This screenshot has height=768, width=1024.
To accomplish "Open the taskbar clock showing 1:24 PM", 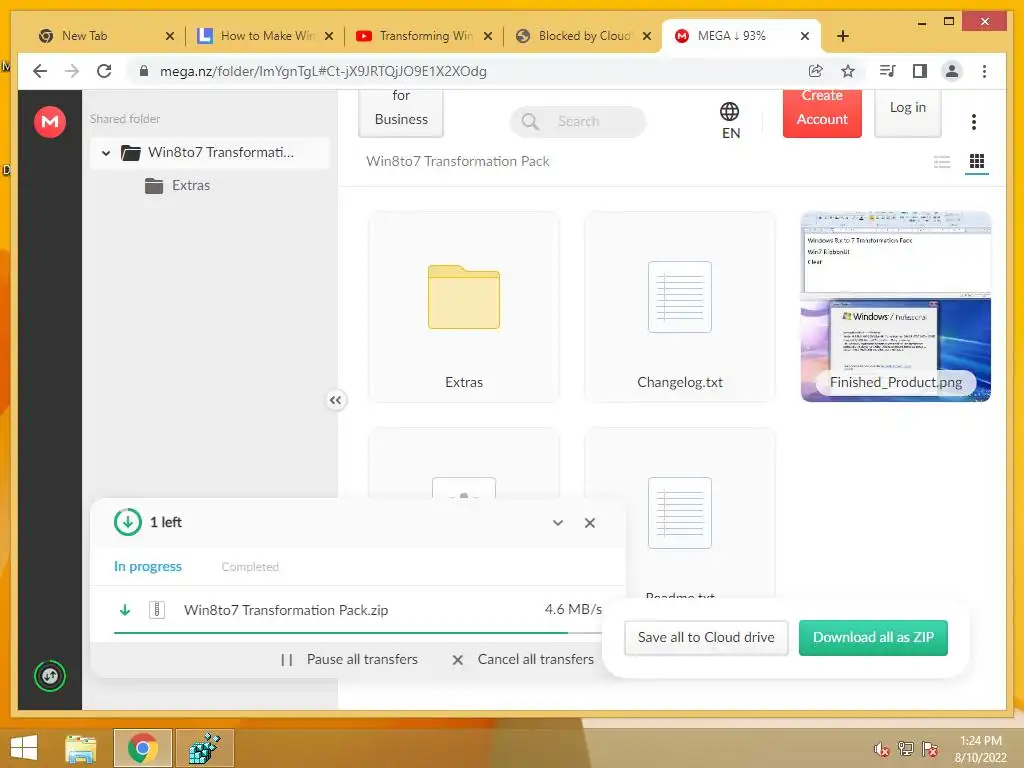I will coord(981,749).
